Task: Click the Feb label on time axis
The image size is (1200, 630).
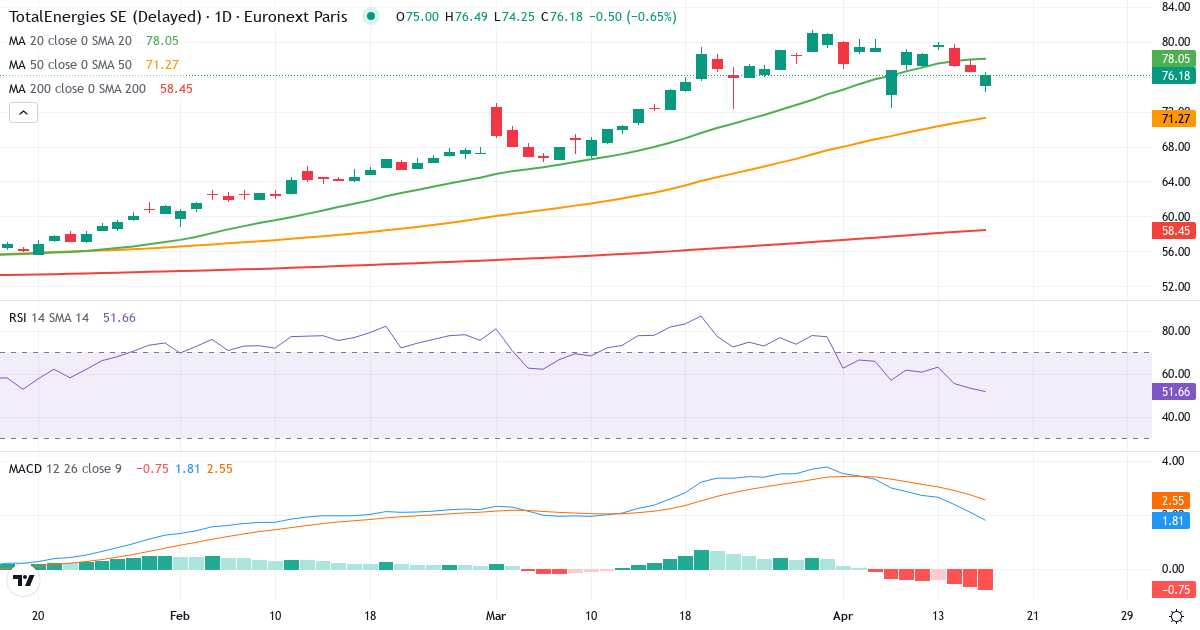Action: coord(180,616)
